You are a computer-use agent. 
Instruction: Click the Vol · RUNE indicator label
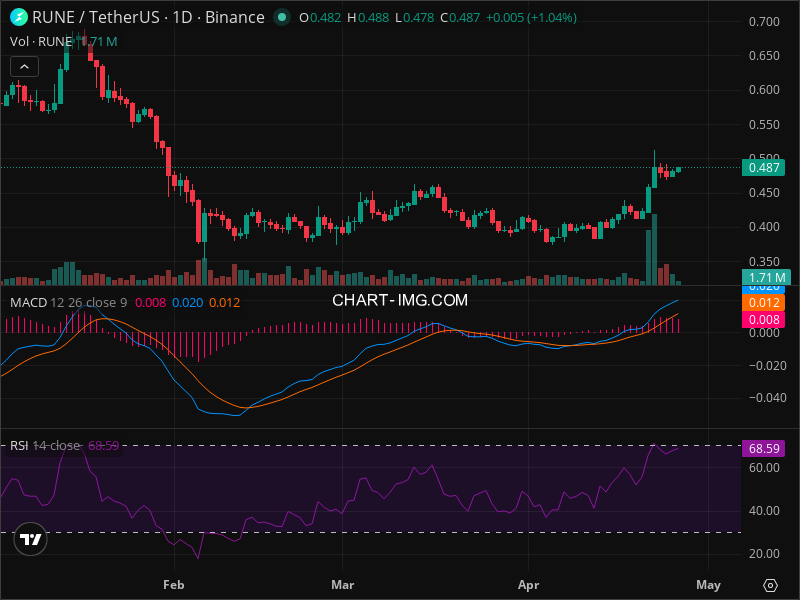(41, 41)
